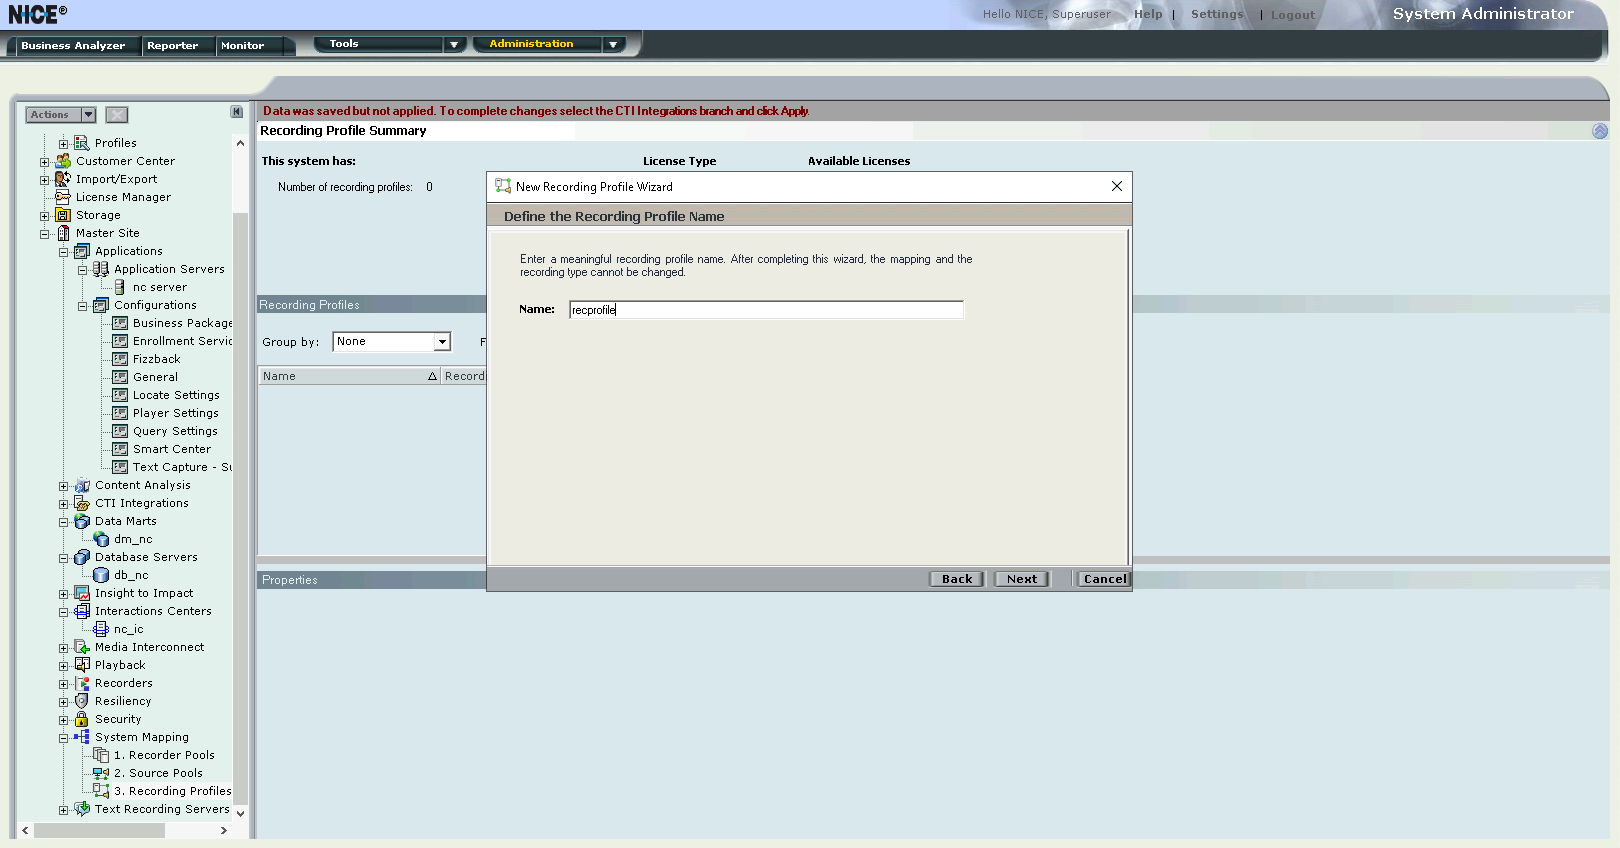Click Next in the wizard
This screenshot has width=1620, height=848.
[x=1021, y=579]
